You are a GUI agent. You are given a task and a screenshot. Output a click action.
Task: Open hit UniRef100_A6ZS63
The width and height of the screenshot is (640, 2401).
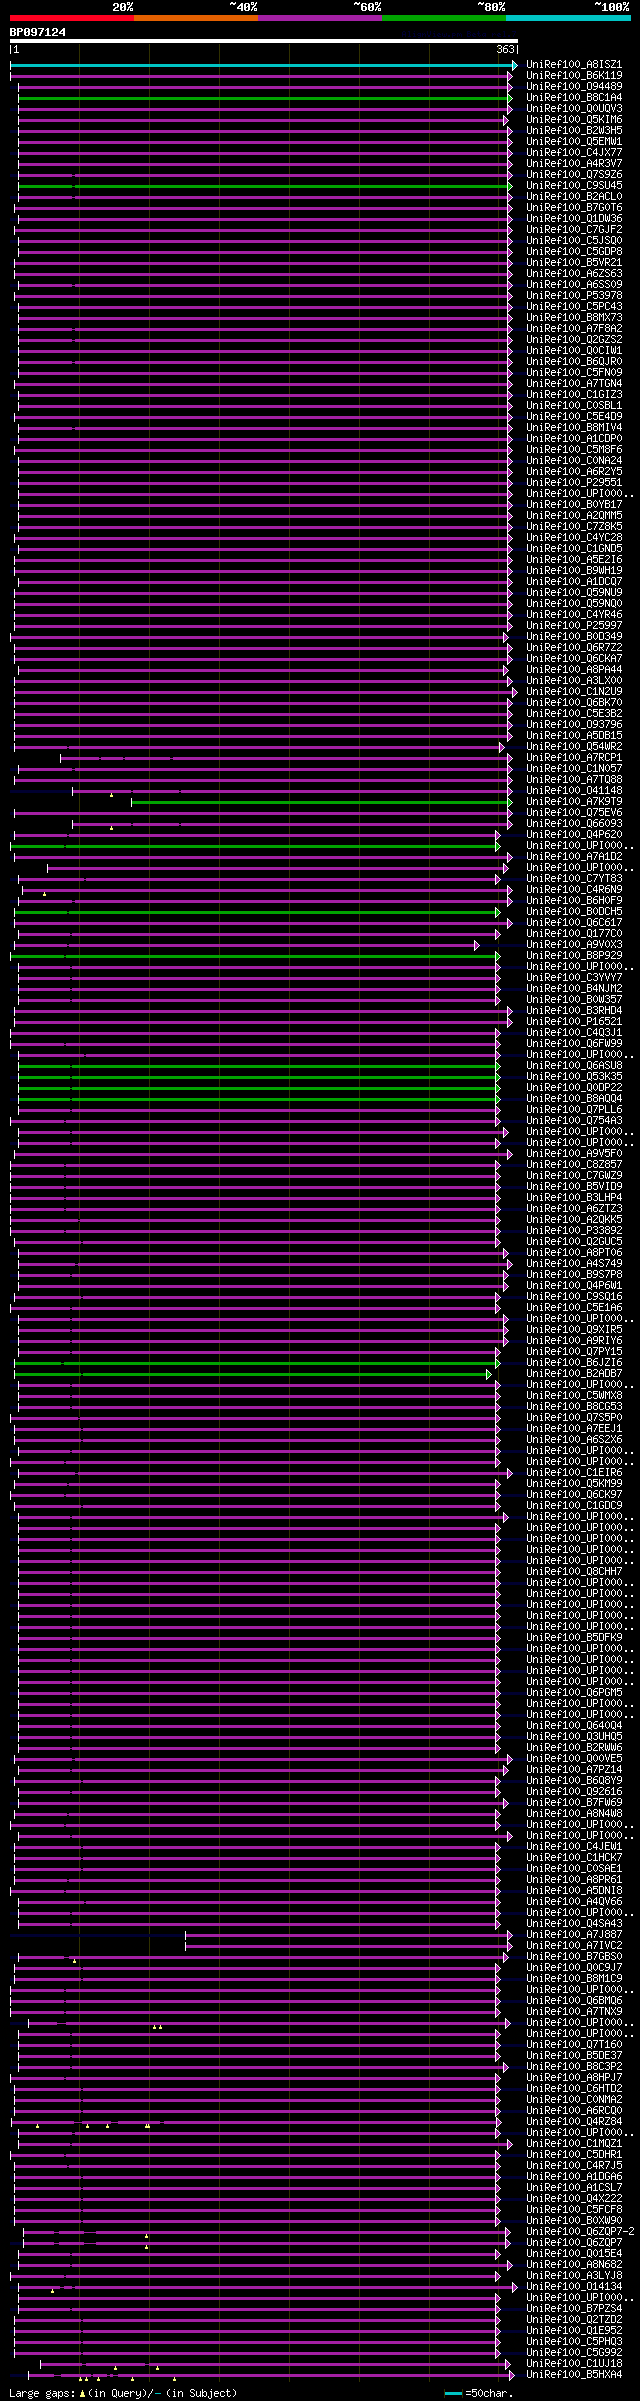(574, 274)
